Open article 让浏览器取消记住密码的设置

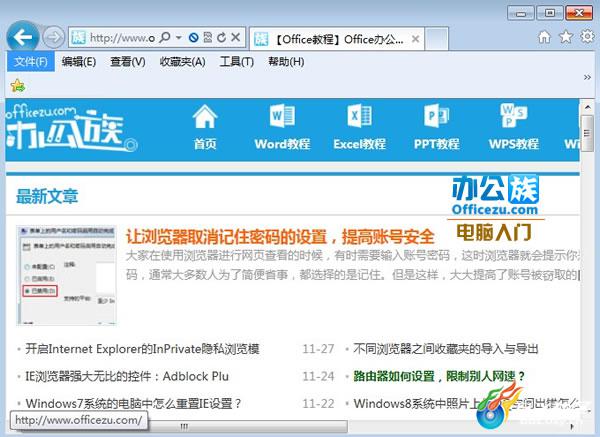280,236
